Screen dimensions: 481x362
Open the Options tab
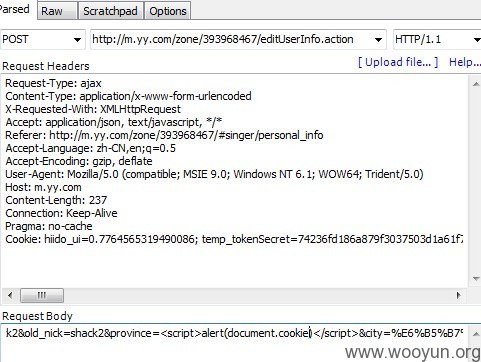[x=167, y=11]
